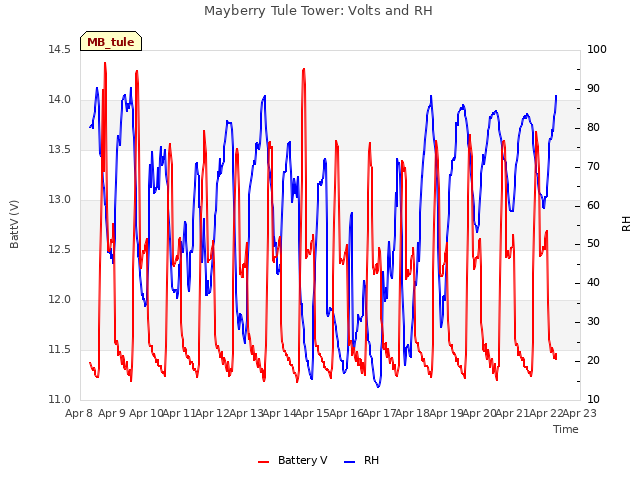This screenshot has height=480, width=640.
Task: Click the 12.0 left axis tick
Action: click(x=59, y=300)
